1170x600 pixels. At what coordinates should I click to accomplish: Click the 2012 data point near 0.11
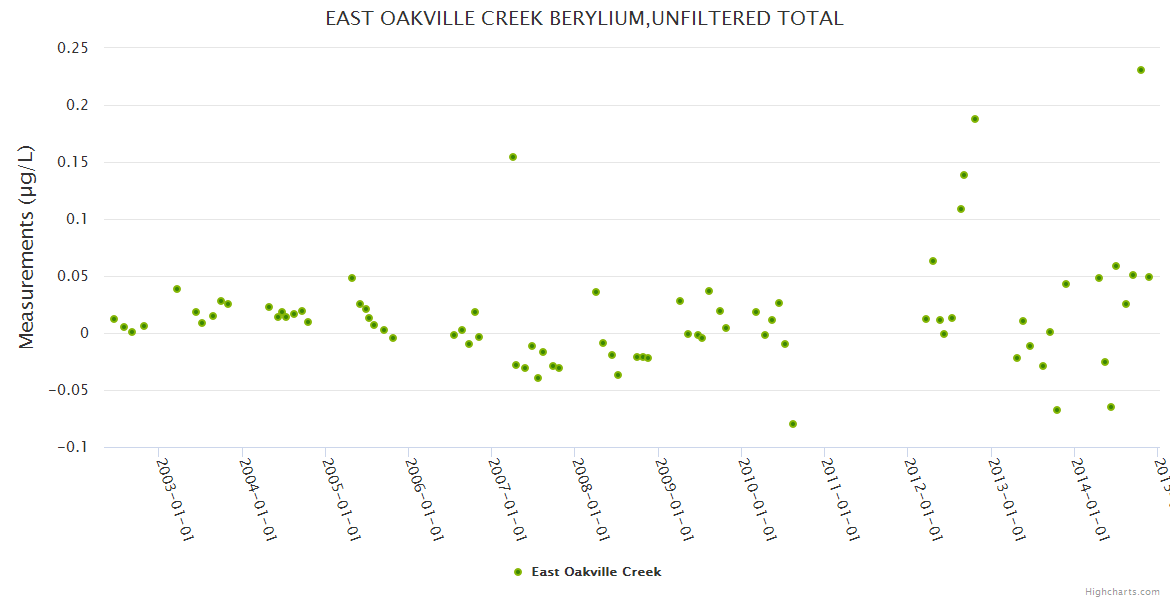click(x=961, y=209)
